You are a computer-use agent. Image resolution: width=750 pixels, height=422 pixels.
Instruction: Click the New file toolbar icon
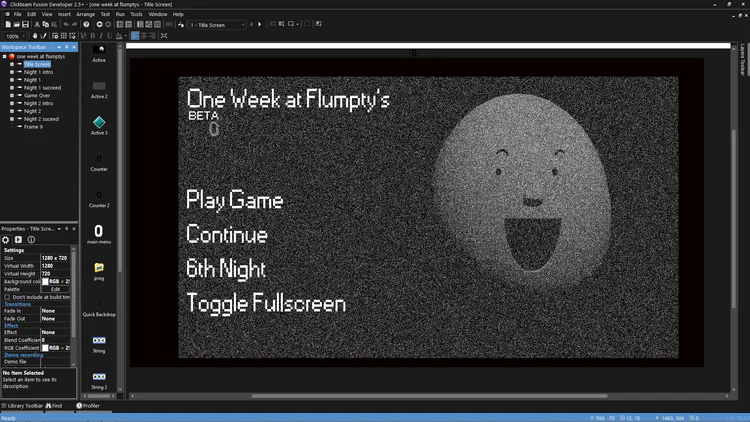[x=8, y=24]
